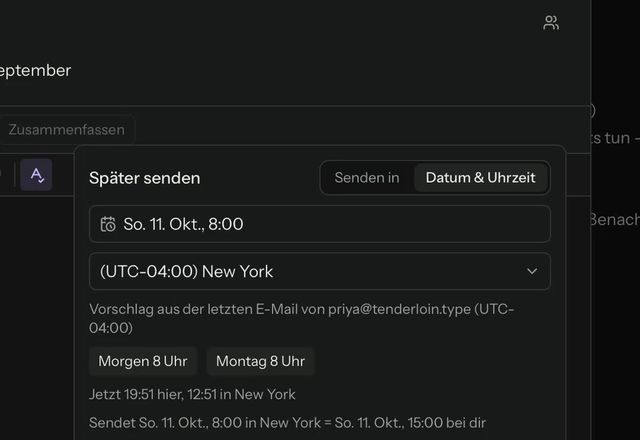Screen dimensions: 640x440
Task: Click the Später senden heading
Action: point(144,178)
